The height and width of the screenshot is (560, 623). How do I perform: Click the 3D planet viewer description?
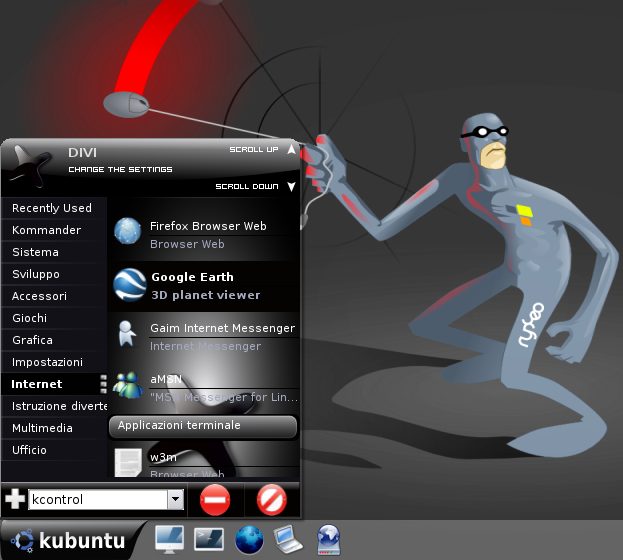pyautogui.click(x=205, y=295)
